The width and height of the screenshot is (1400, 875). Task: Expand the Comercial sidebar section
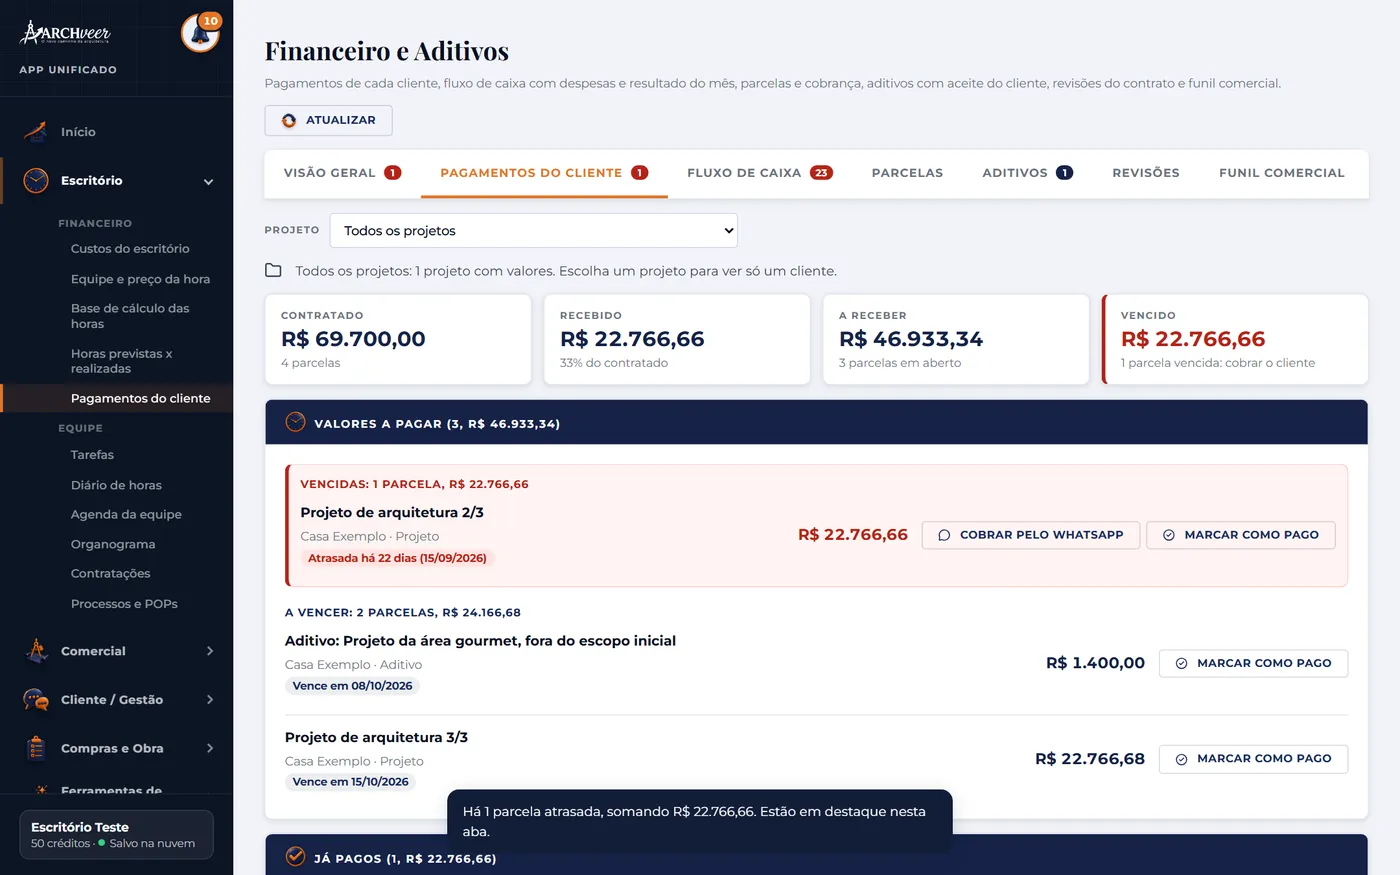[x=210, y=651]
